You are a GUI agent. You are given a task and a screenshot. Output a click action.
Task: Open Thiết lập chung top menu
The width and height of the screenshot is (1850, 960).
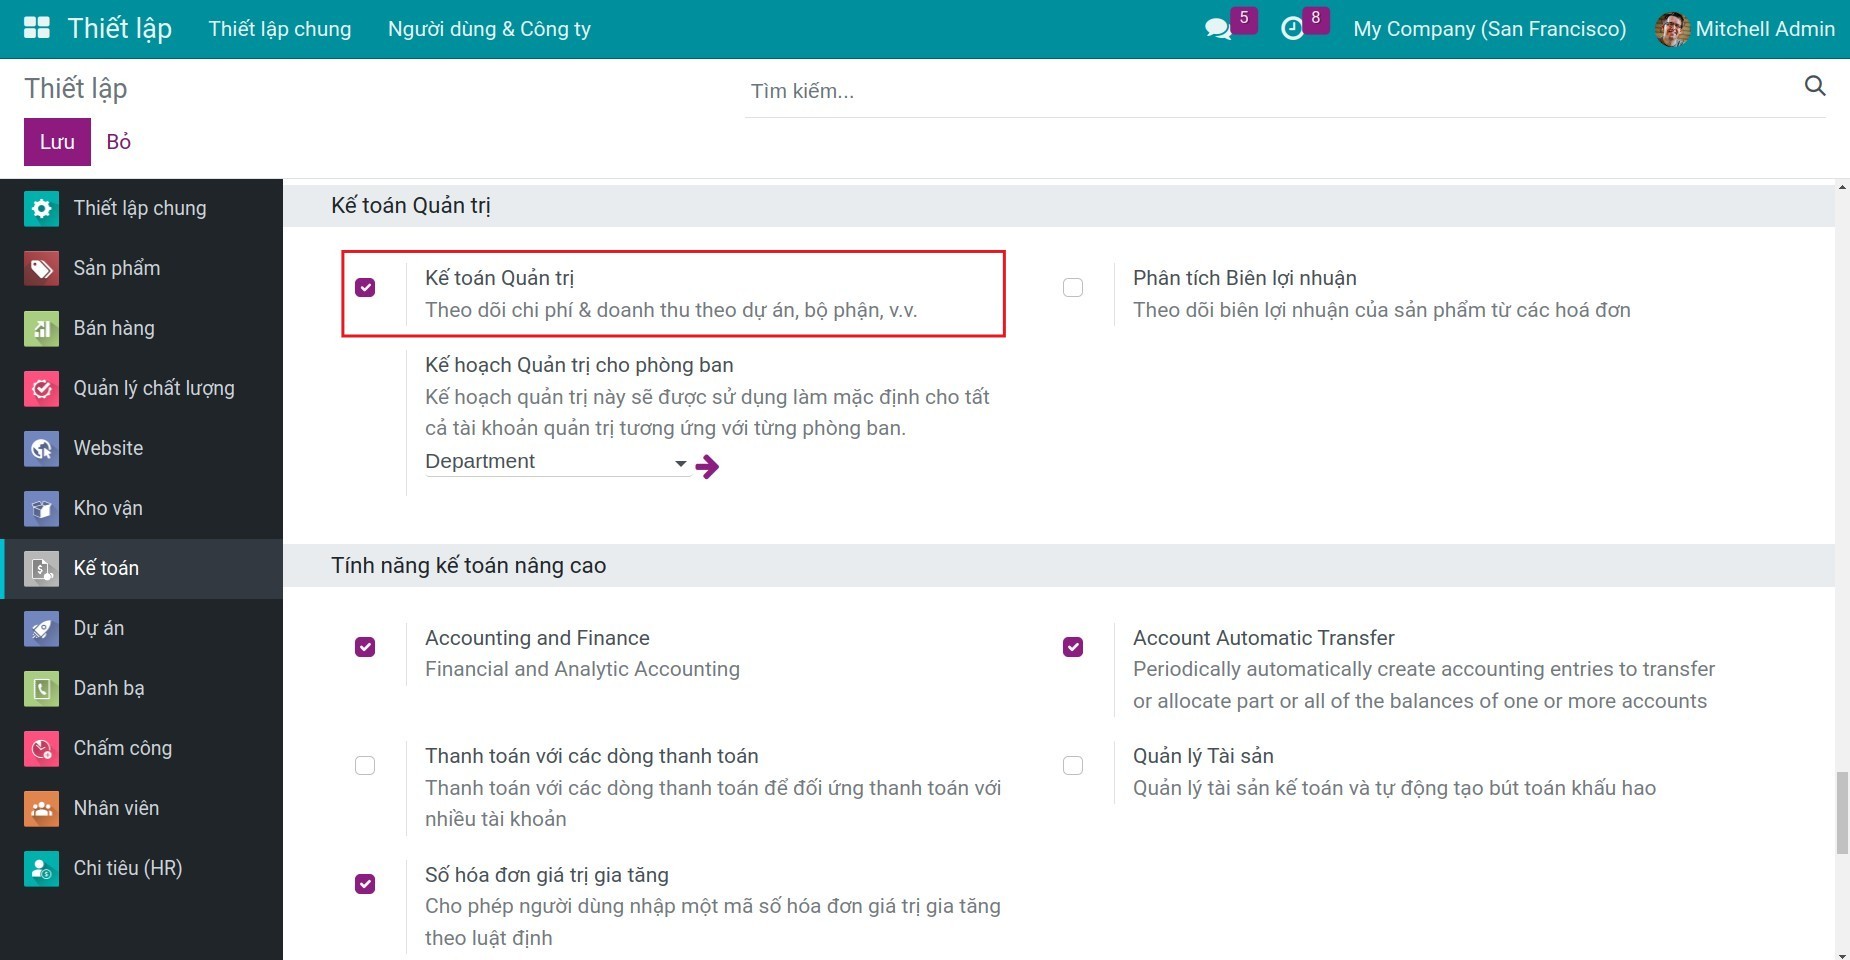tap(280, 29)
